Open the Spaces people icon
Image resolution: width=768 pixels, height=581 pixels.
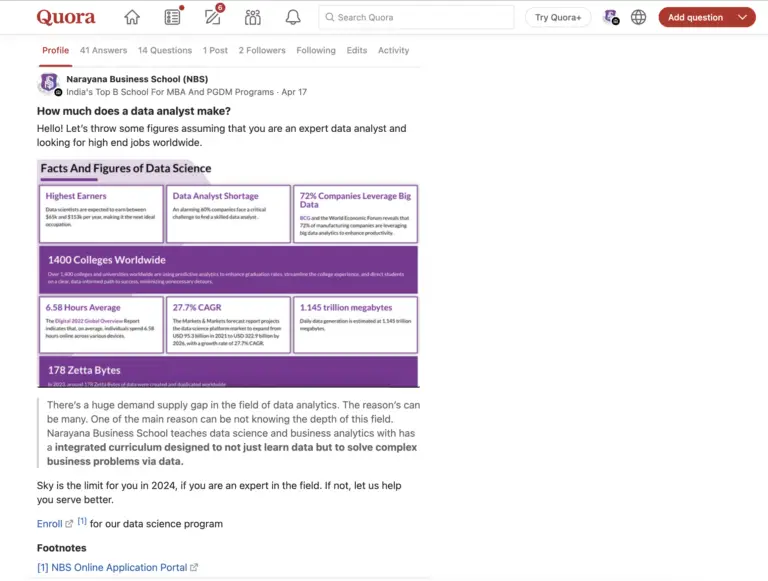click(x=252, y=17)
